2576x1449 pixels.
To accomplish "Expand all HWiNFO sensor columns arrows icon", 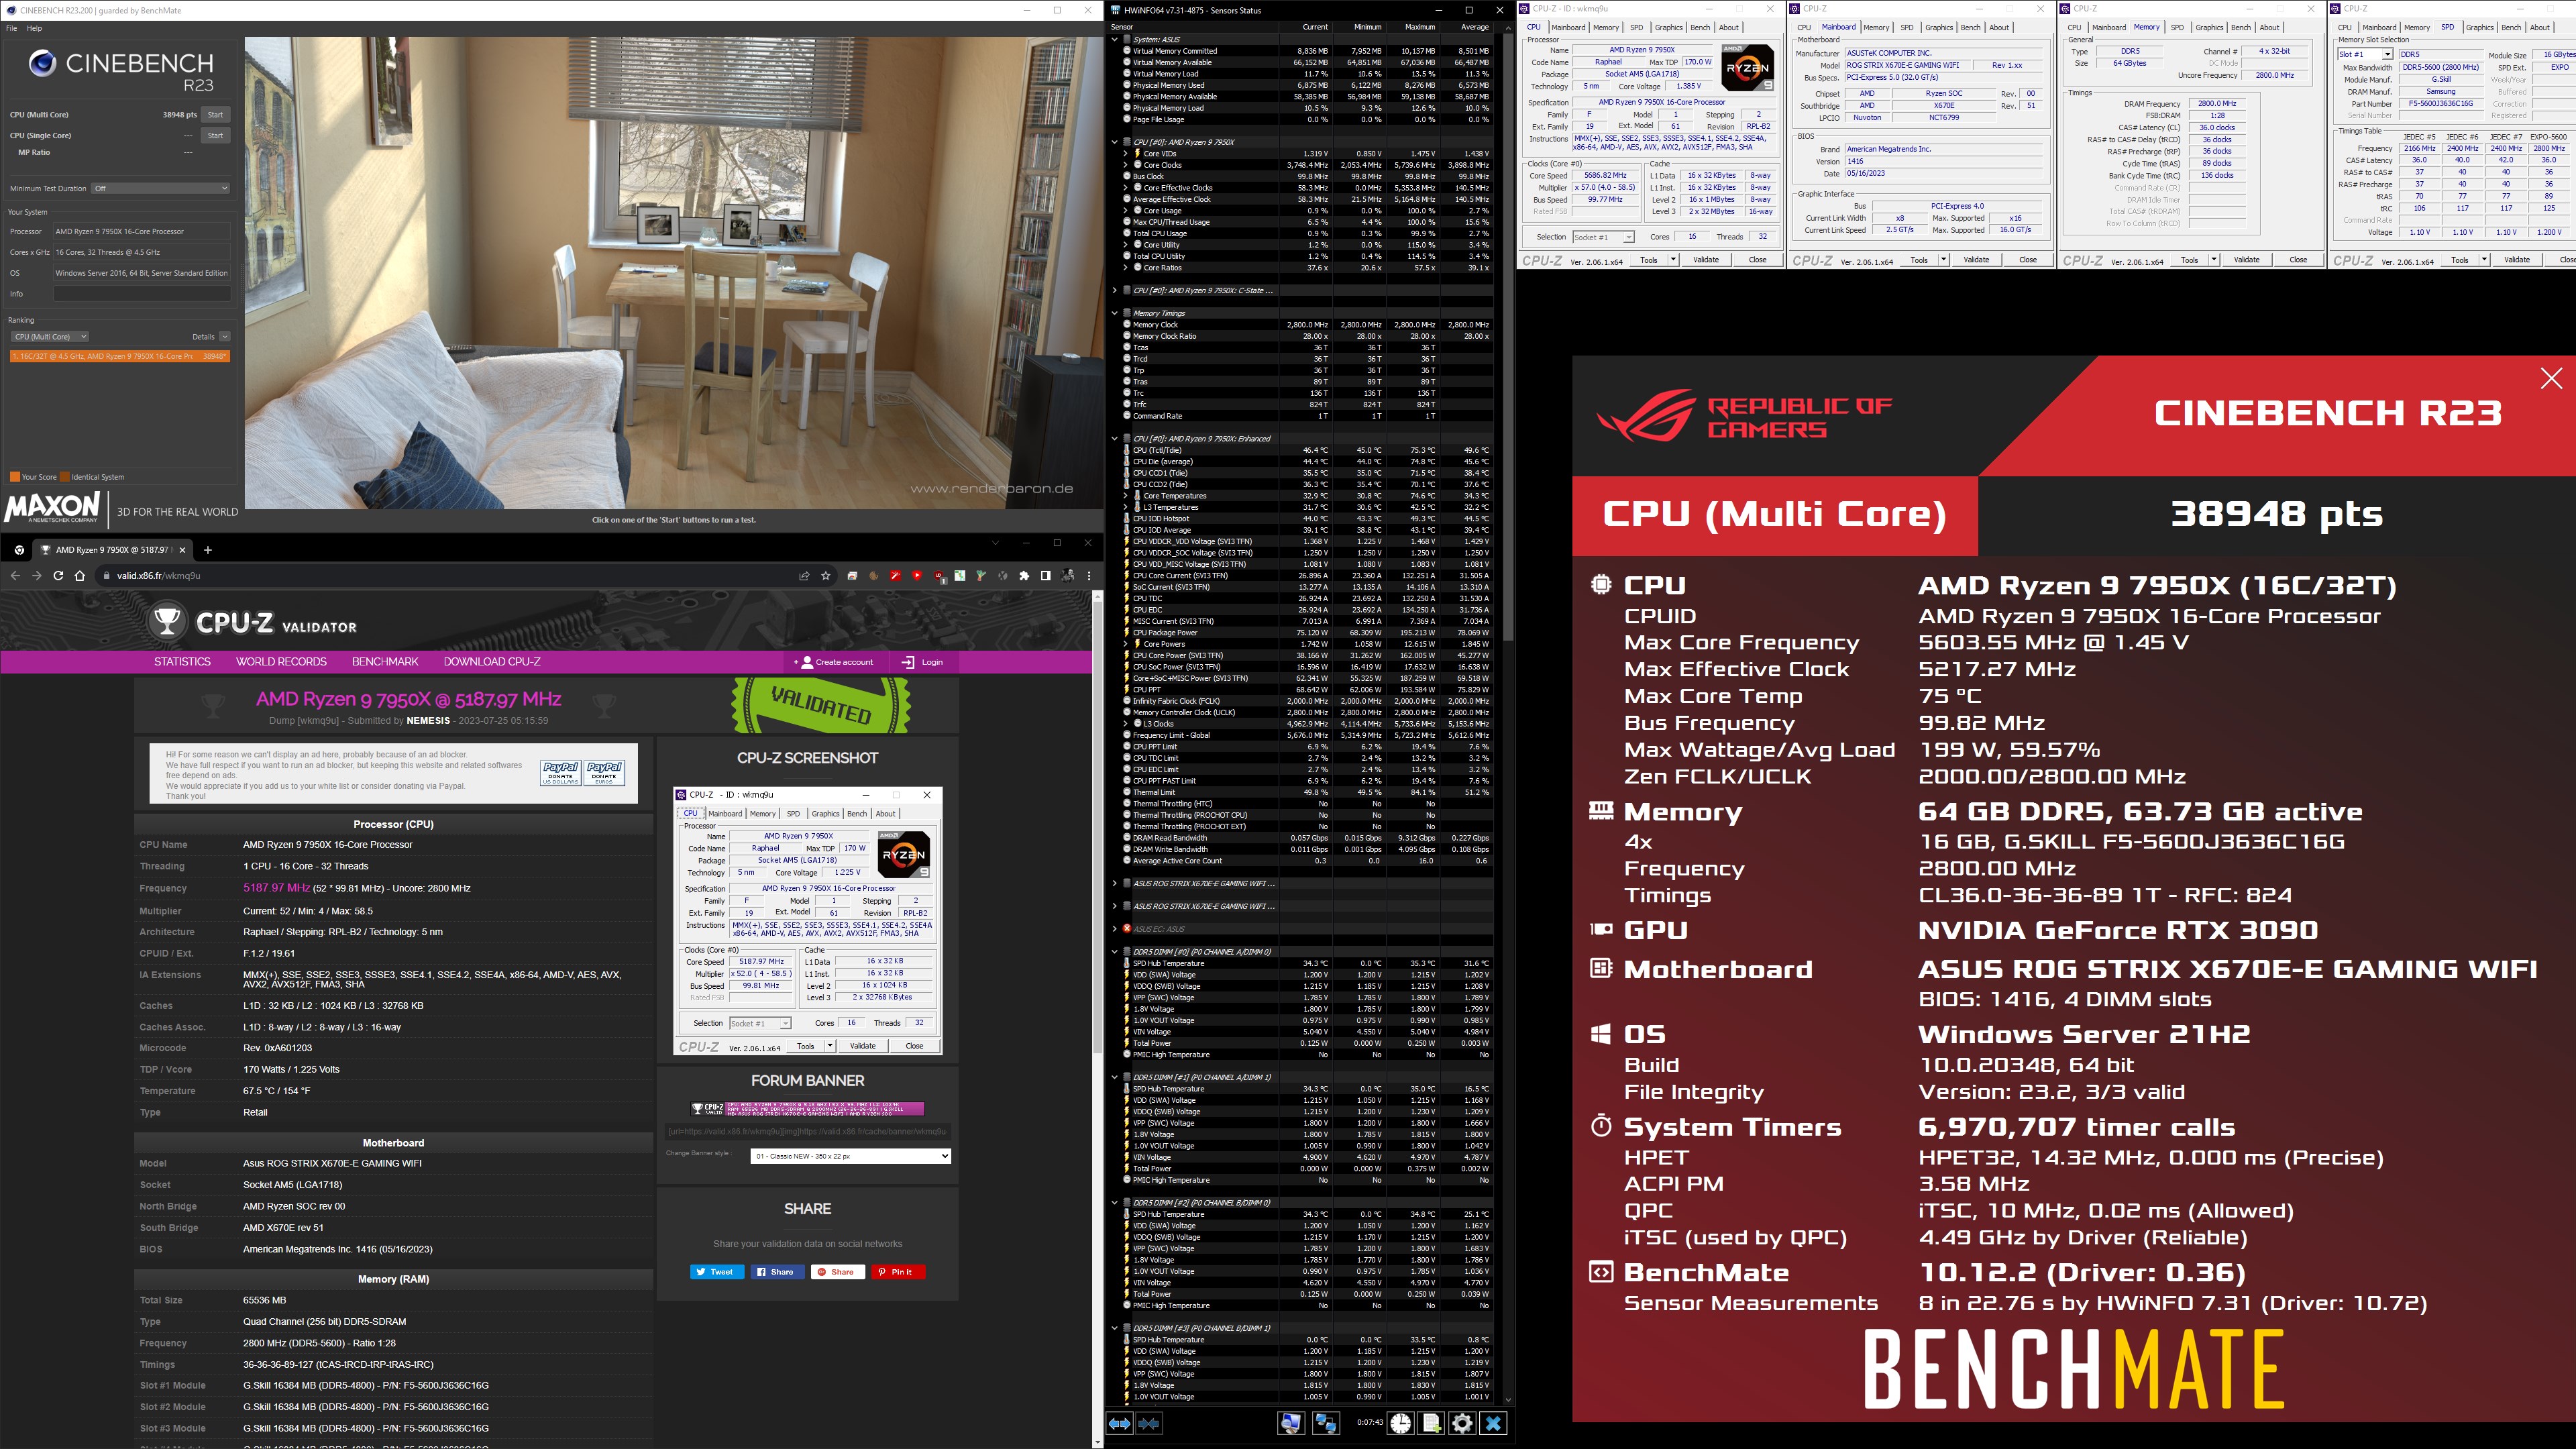I will tap(1120, 1423).
